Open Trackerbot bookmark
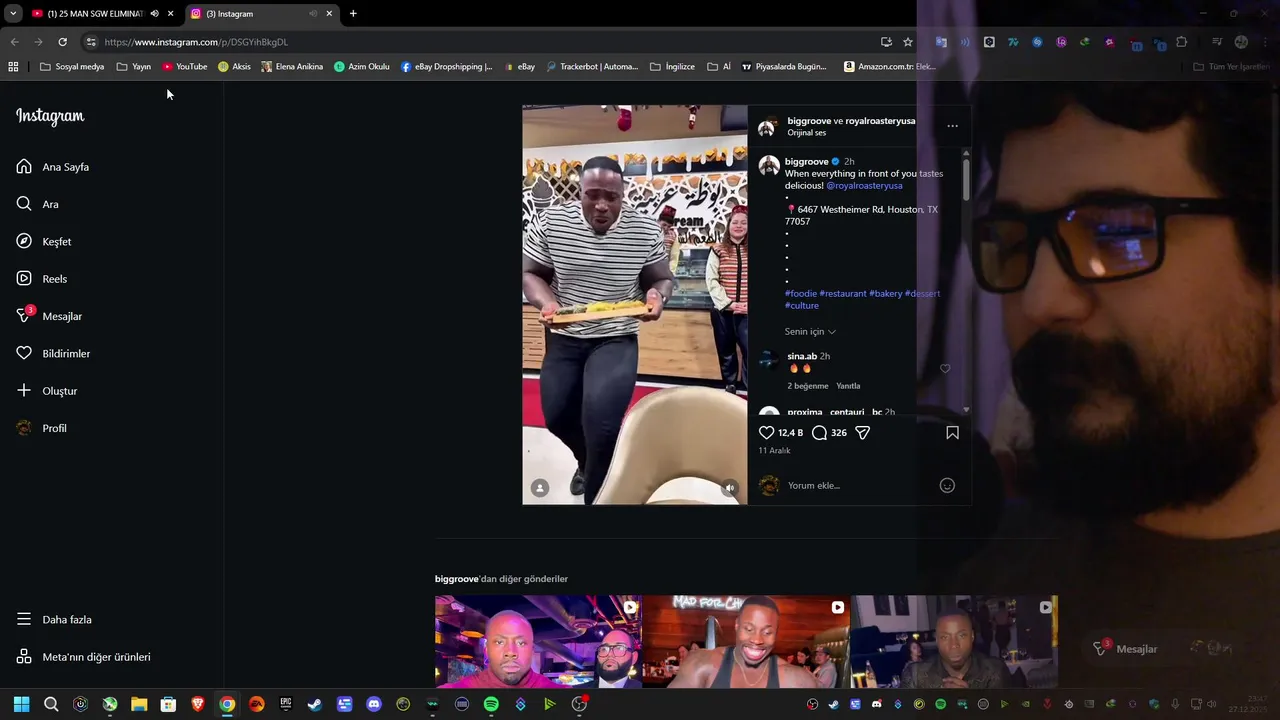The width and height of the screenshot is (1280, 720). point(591,67)
